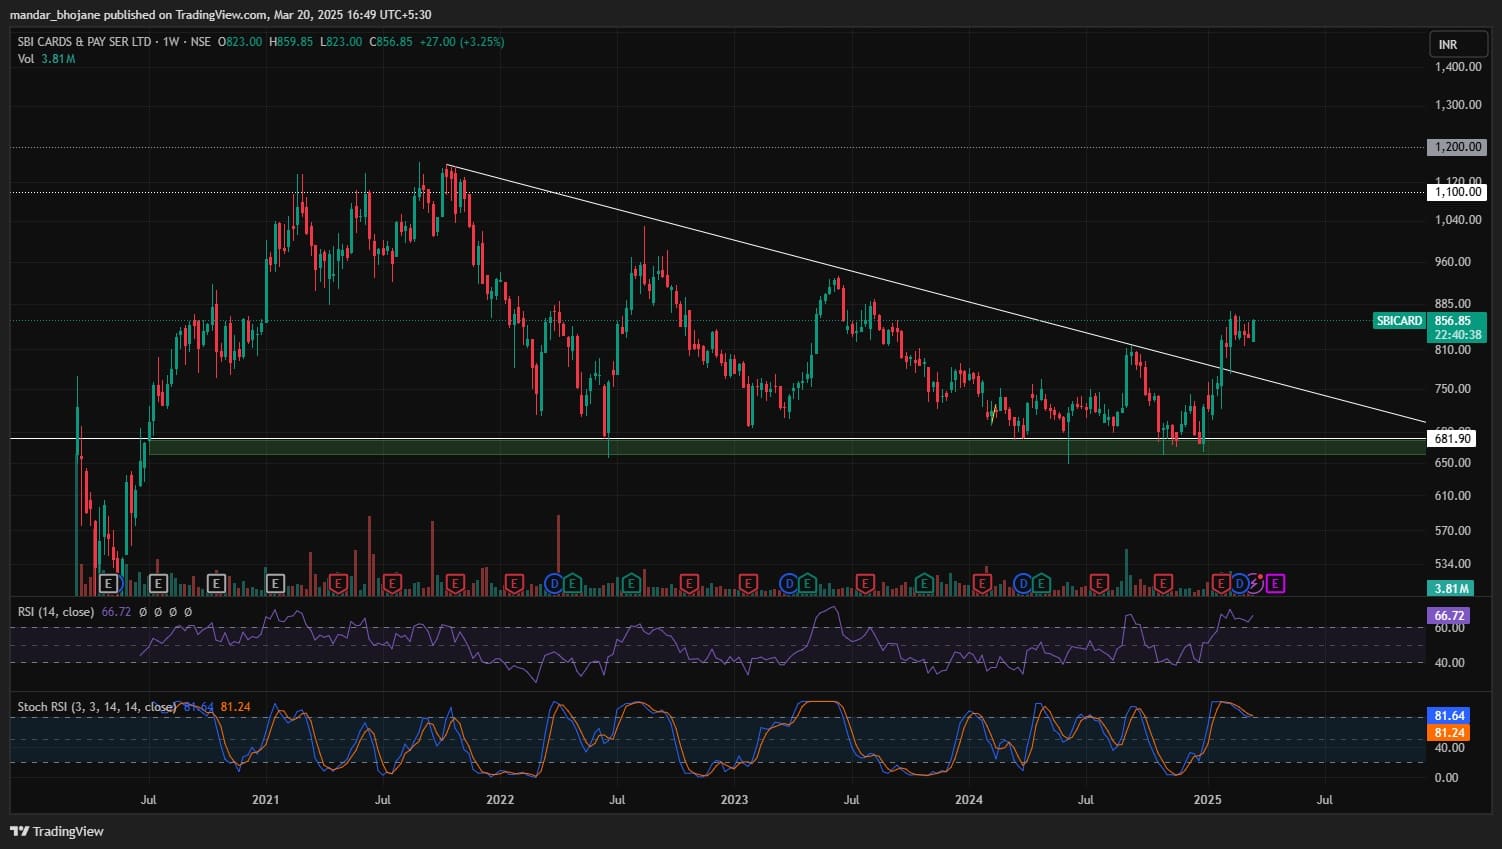This screenshot has width=1502, height=849.
Task: Select the RSI (14, close) indicator legend
Action: click(56, 611)
